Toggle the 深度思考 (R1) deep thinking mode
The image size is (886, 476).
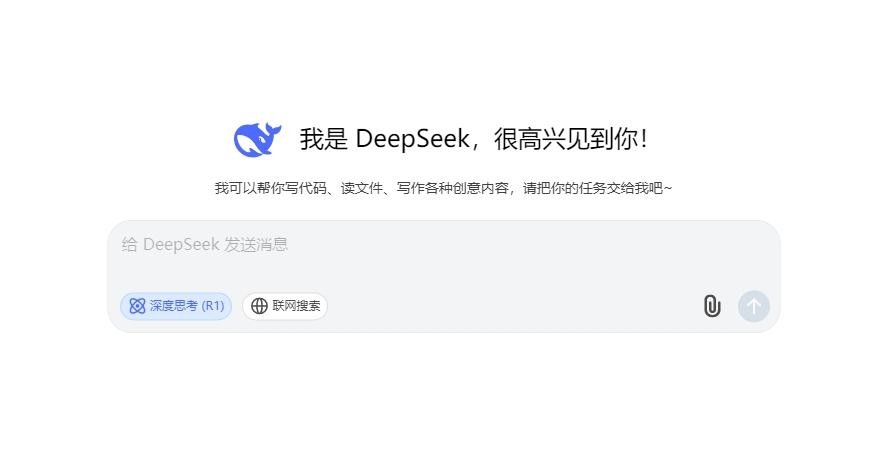point(176,306)
